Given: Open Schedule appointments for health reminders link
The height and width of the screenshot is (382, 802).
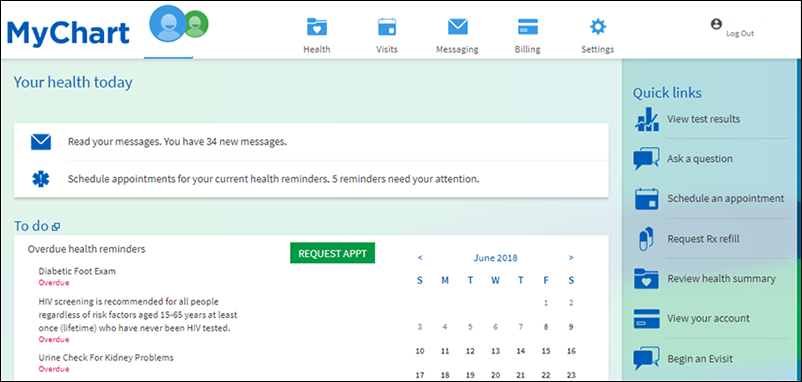Looking at the screenshot, I should click(274, 179).
